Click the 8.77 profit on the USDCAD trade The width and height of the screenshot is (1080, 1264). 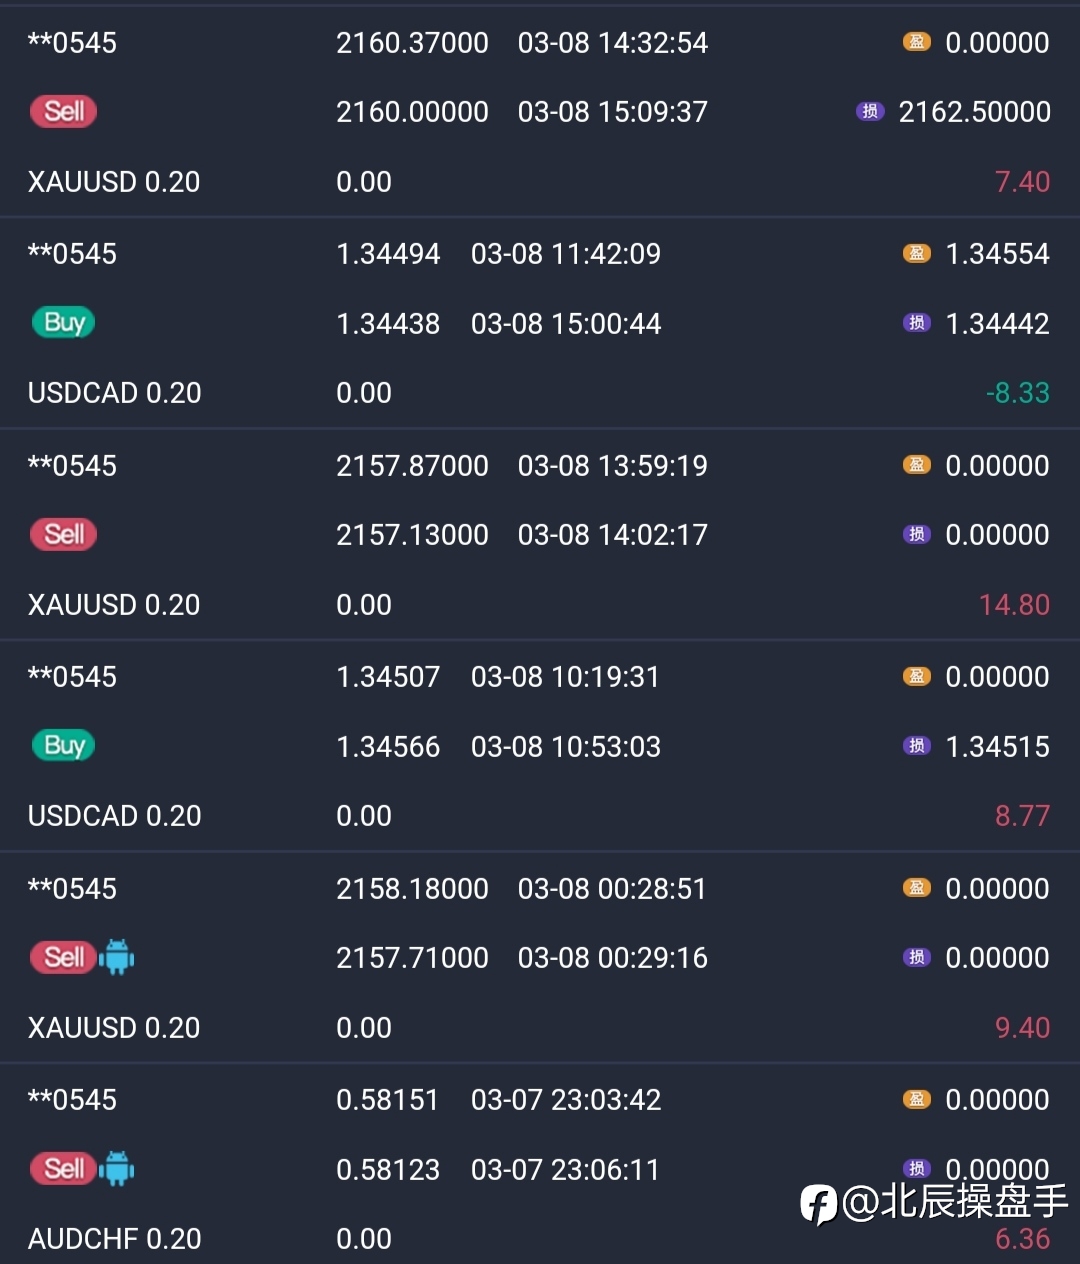point(1022,816)
